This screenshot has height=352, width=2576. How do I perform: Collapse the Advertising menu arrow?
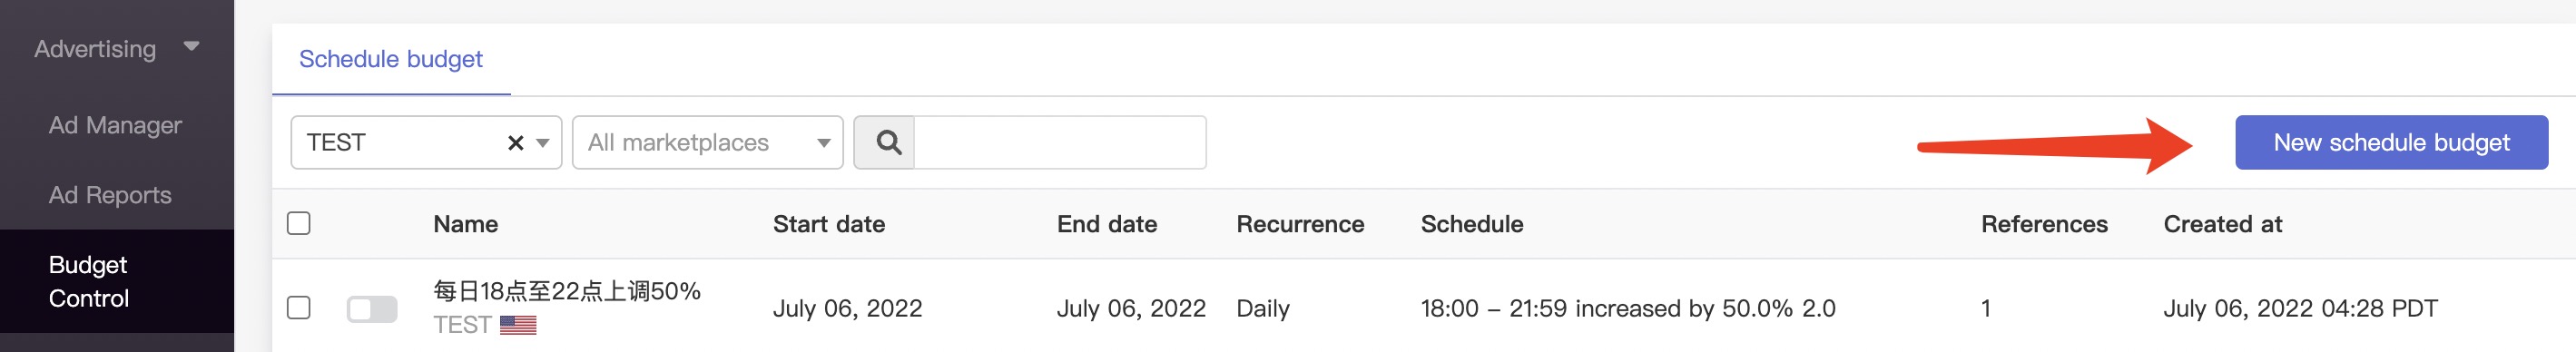click(x=192, y=46)
